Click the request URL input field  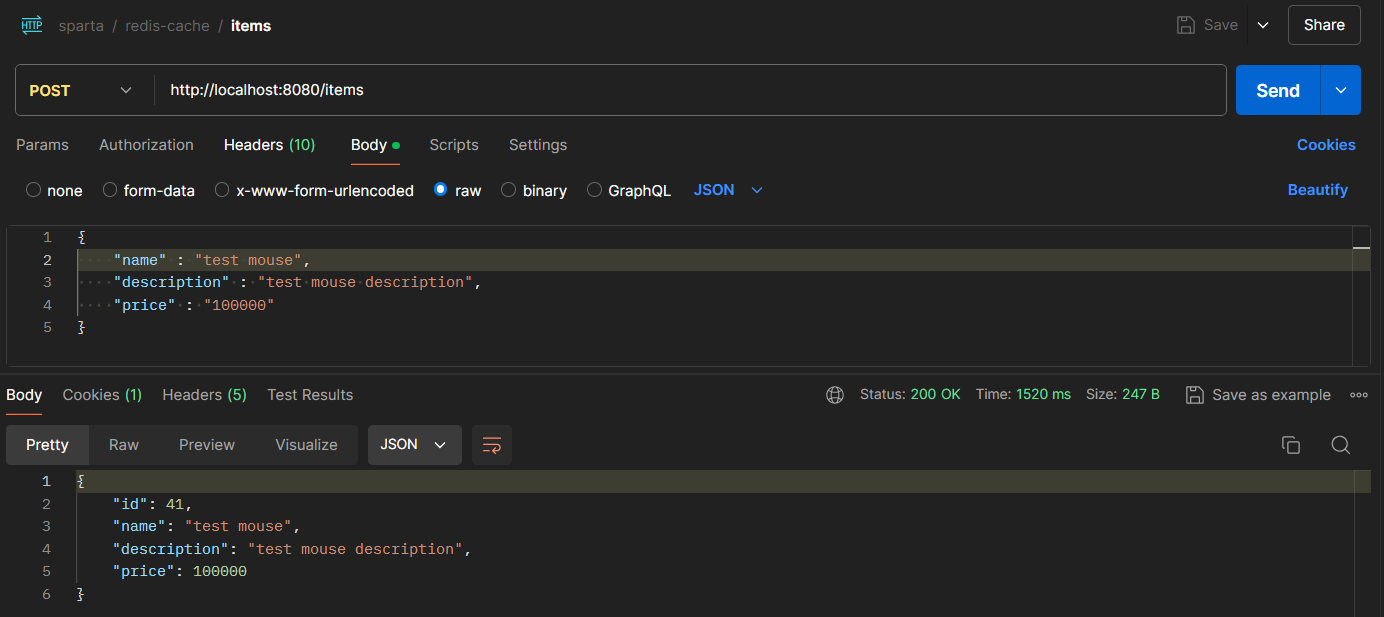tap(690, 90)
